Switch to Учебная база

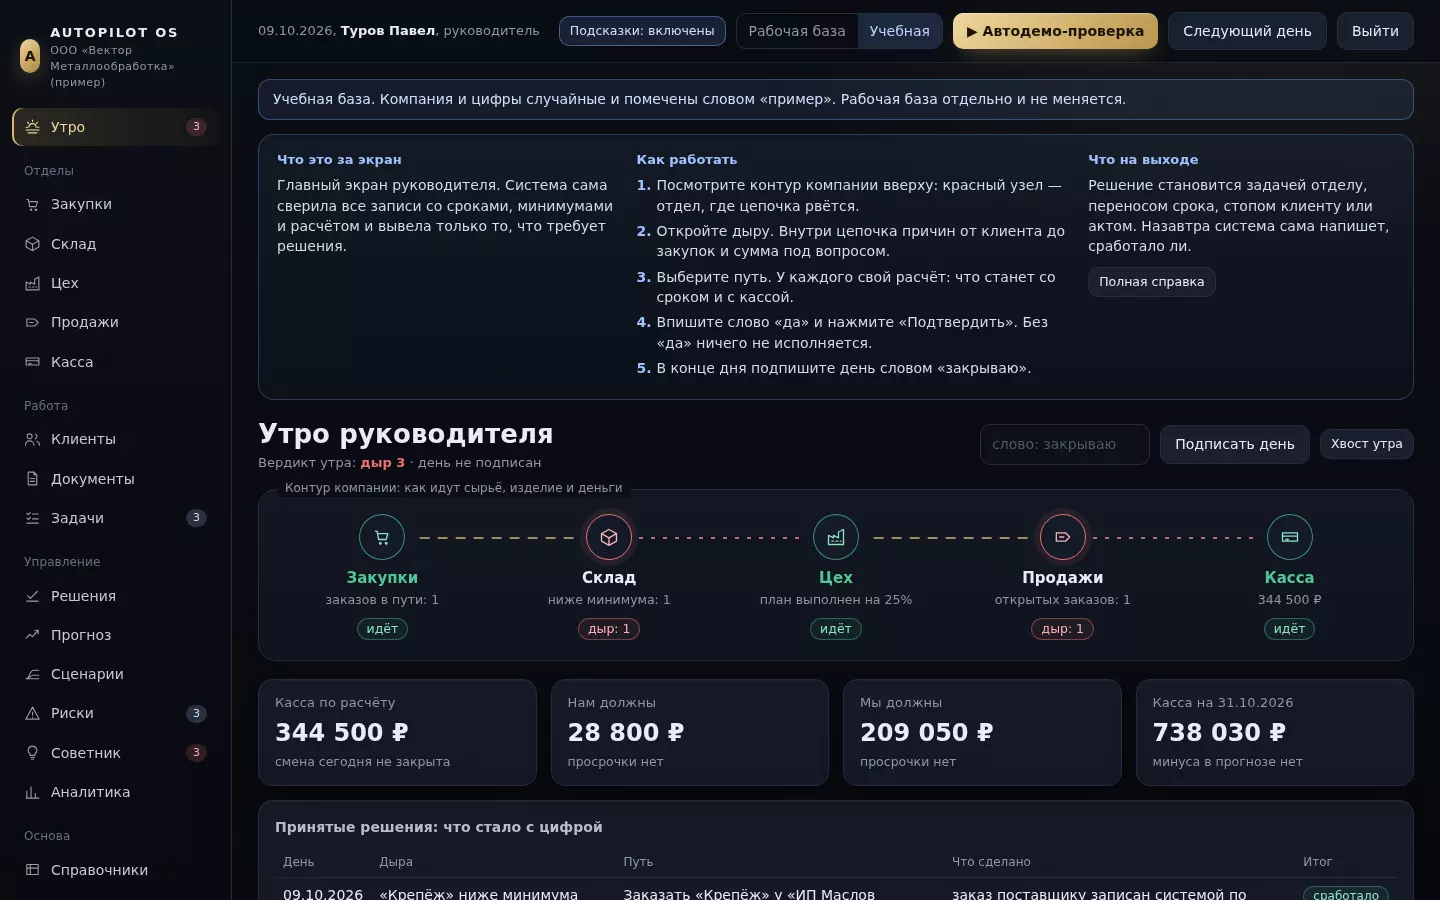[899, 31]
